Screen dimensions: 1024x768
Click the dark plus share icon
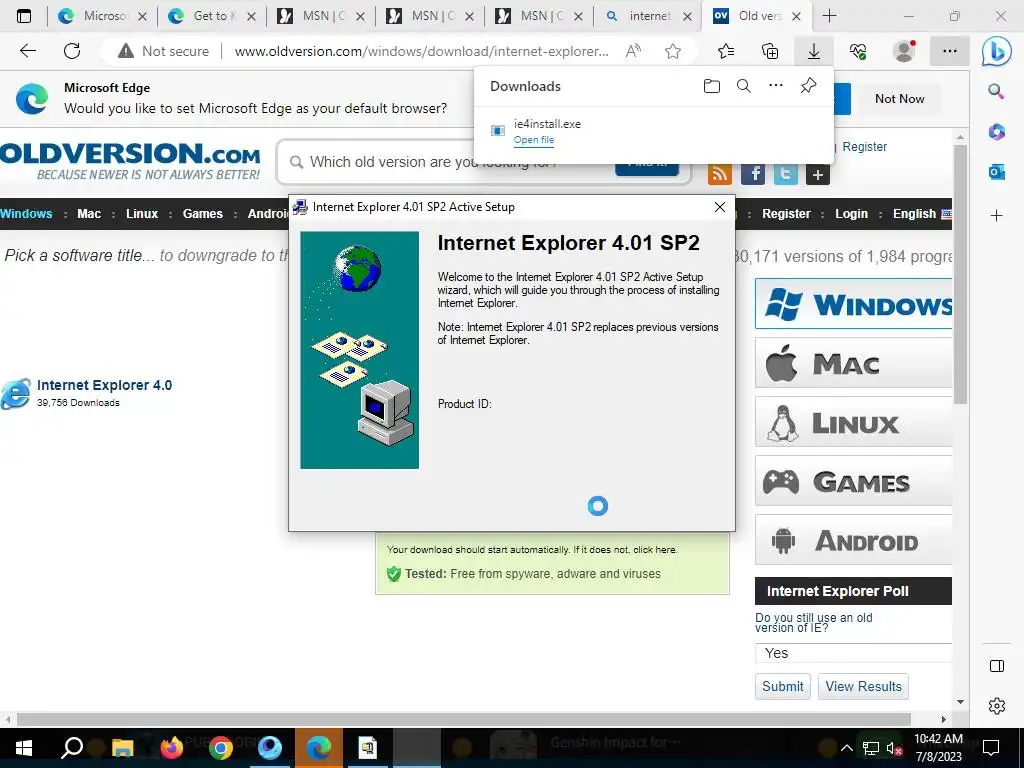[818, 174]
